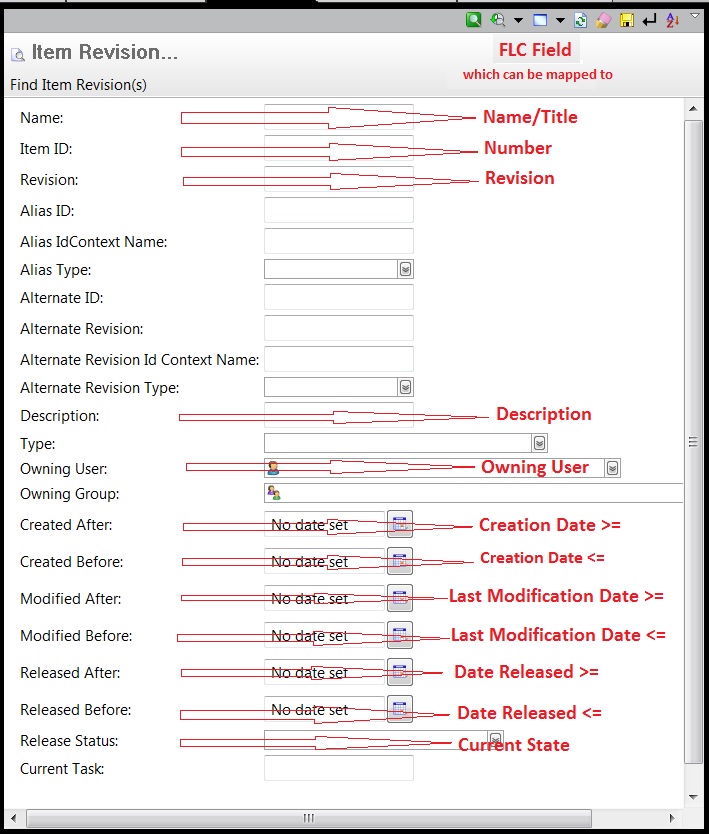Click the Alias IdContext Name input field
709x834 pixels.
point(339,241)
